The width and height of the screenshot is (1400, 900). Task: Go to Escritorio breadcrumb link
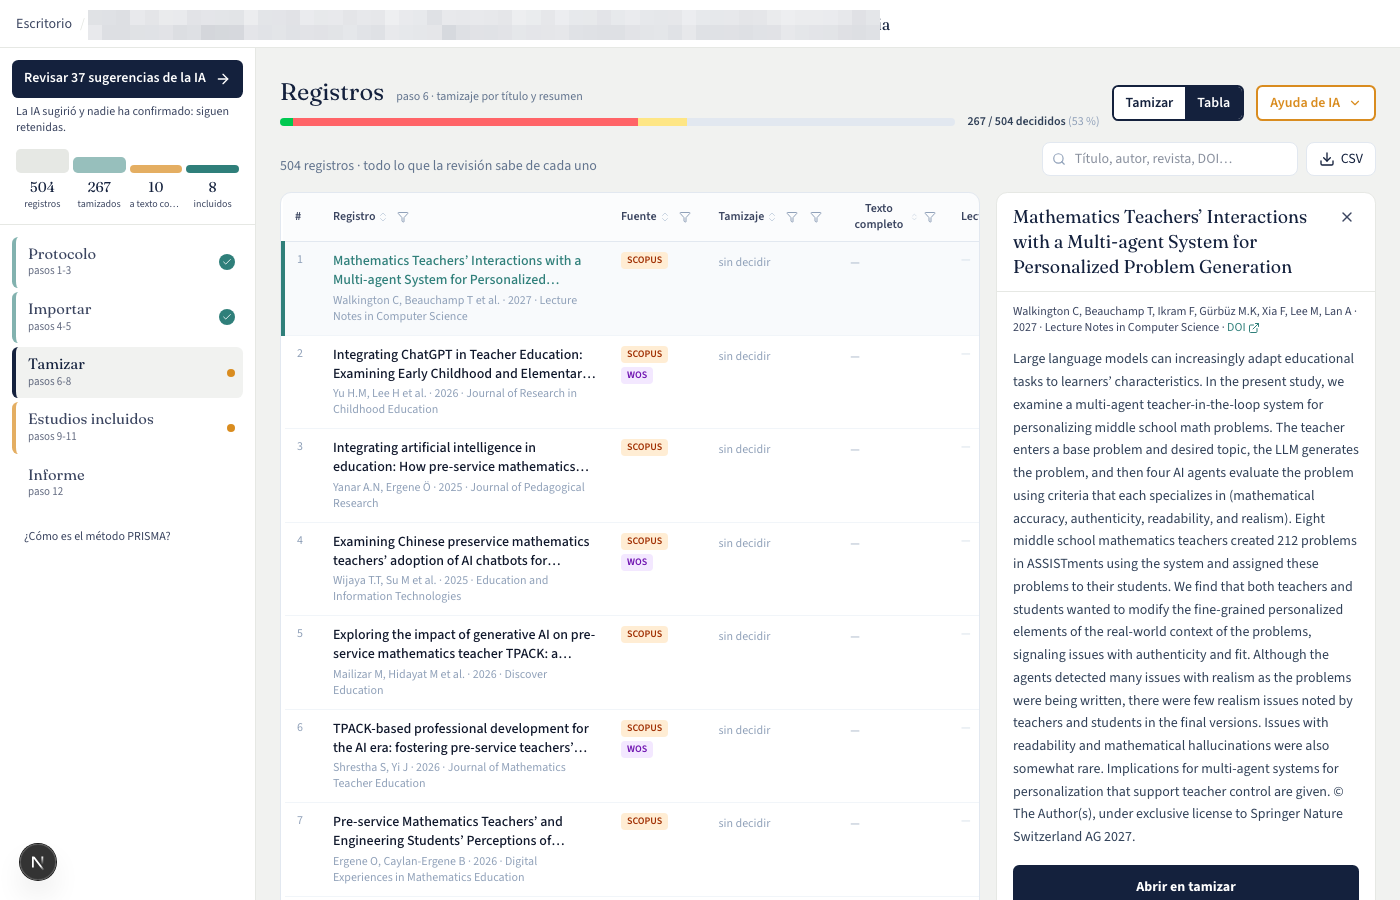coord(44,24)
